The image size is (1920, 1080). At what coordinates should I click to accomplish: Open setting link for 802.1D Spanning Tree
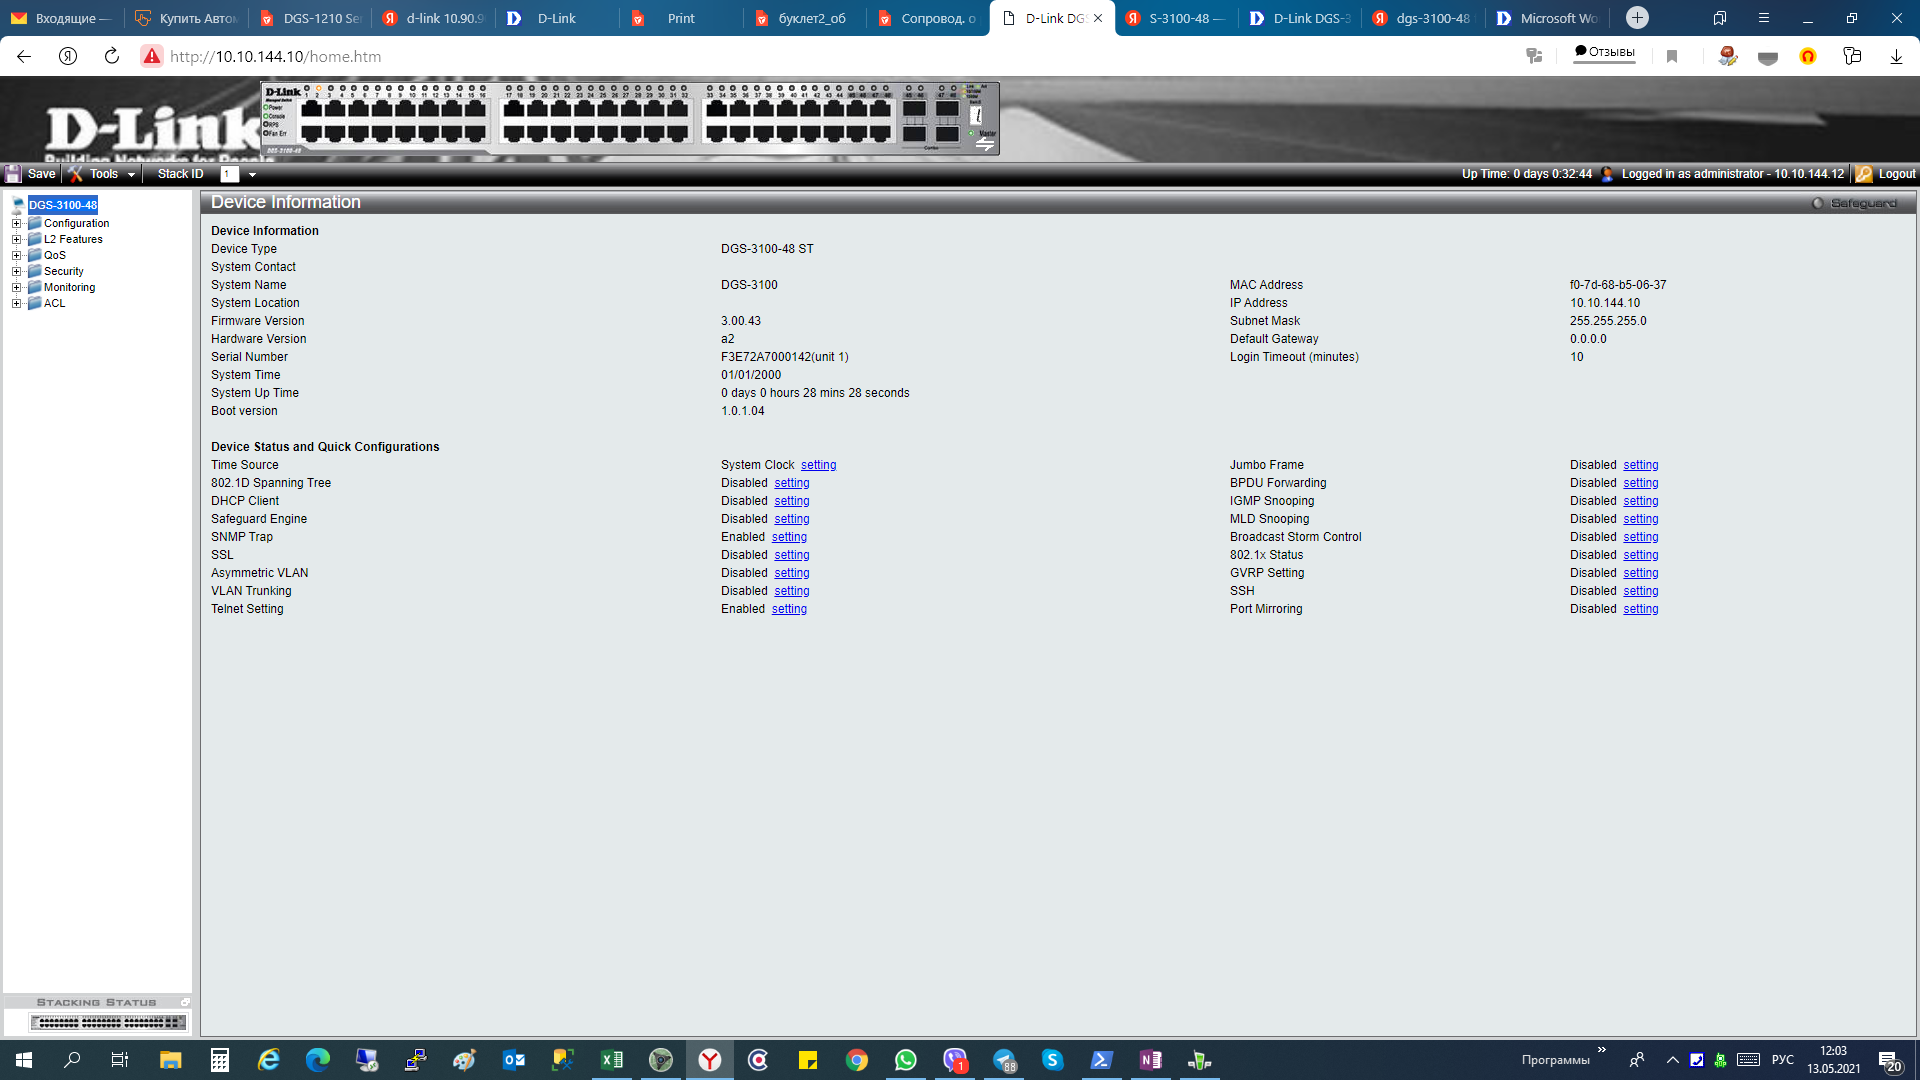pyautogui.click(x=792, y=483)
